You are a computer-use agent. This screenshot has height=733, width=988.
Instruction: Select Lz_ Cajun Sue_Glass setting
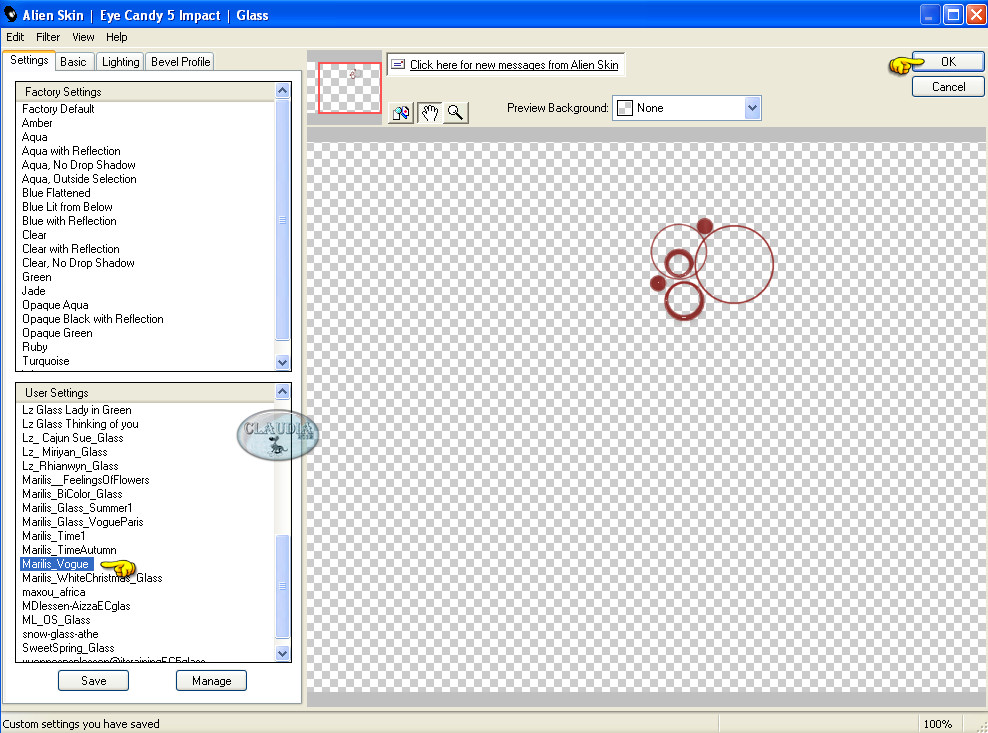click(72, 438)
